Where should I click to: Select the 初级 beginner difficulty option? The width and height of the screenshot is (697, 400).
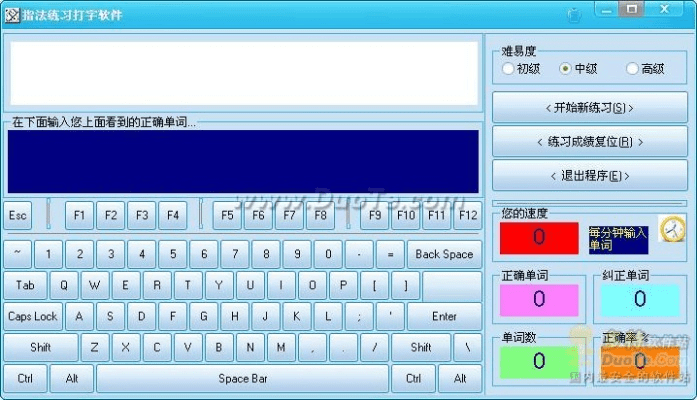coord(509,69)
